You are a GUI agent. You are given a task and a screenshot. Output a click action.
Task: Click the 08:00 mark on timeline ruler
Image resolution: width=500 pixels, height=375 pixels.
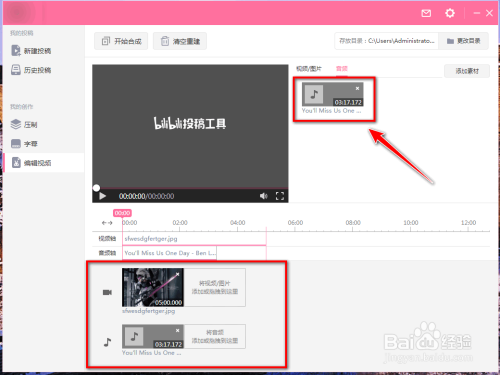click(353, 223)
